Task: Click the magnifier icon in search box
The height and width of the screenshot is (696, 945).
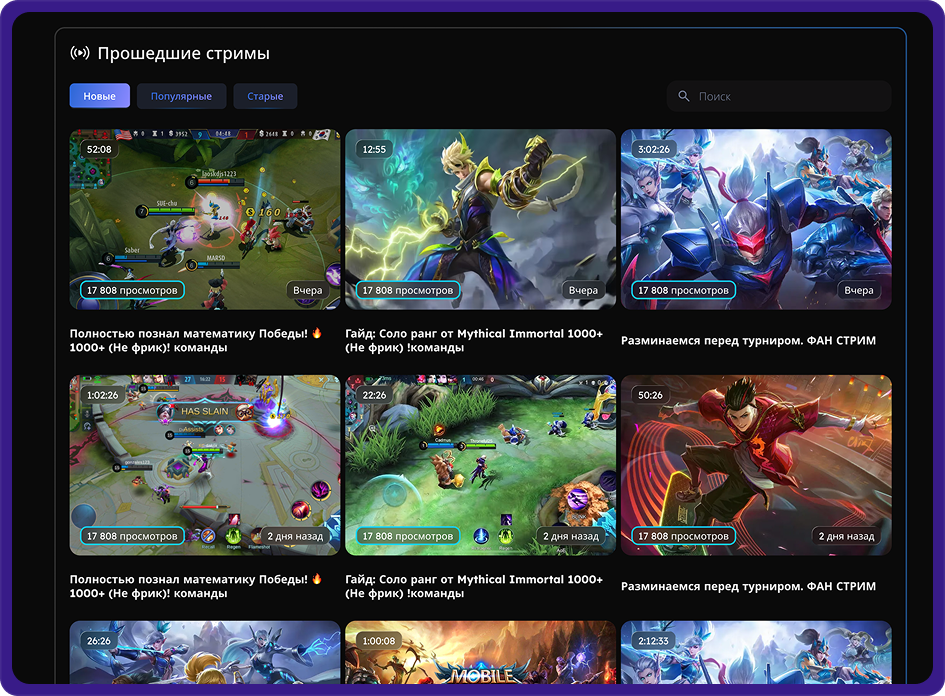Action: [683, 96]
